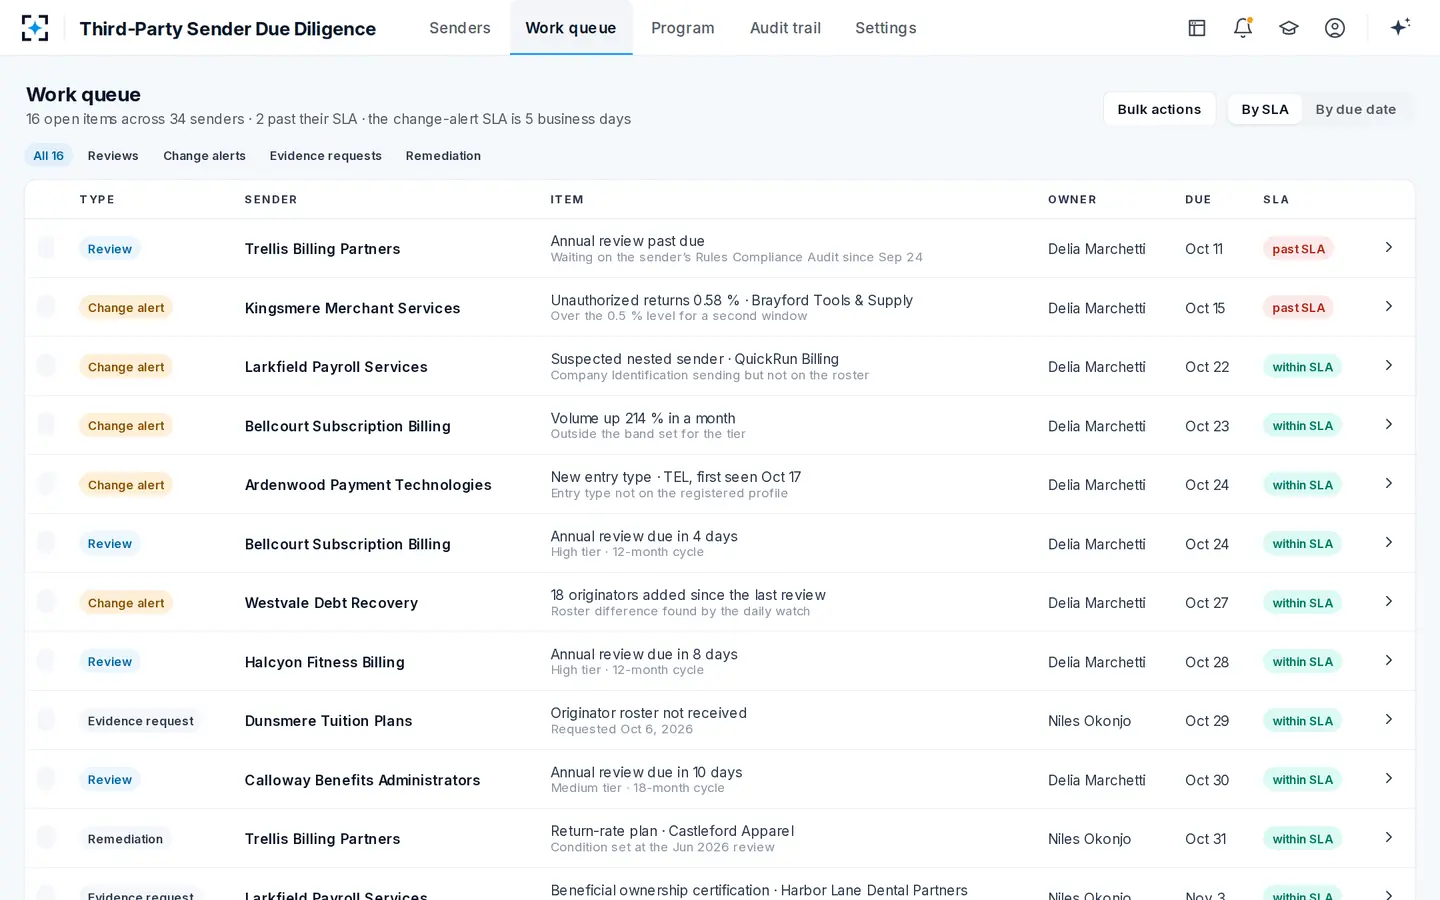Screen dimensions: 1440x900
Task: Select checkbox for Halcyon Fitness Billing row
Action: pos(46,661)
